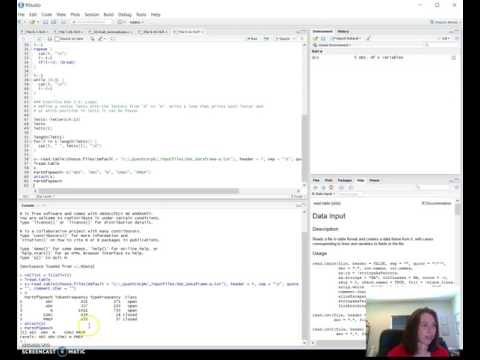The image size is (480, 360).
Task: Click the Load workspace icon in Environment
Action: 316,39
